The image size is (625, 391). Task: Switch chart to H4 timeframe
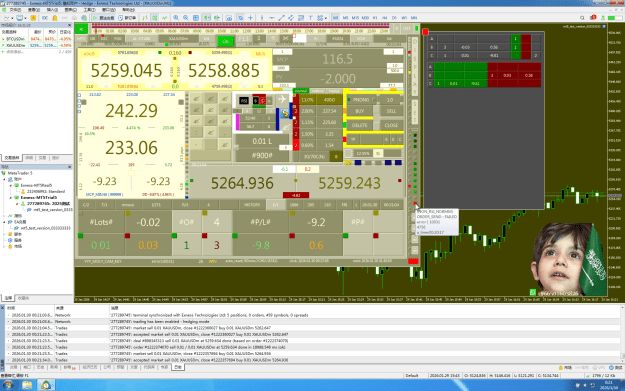pyautogui.click(x=385, y=18)
